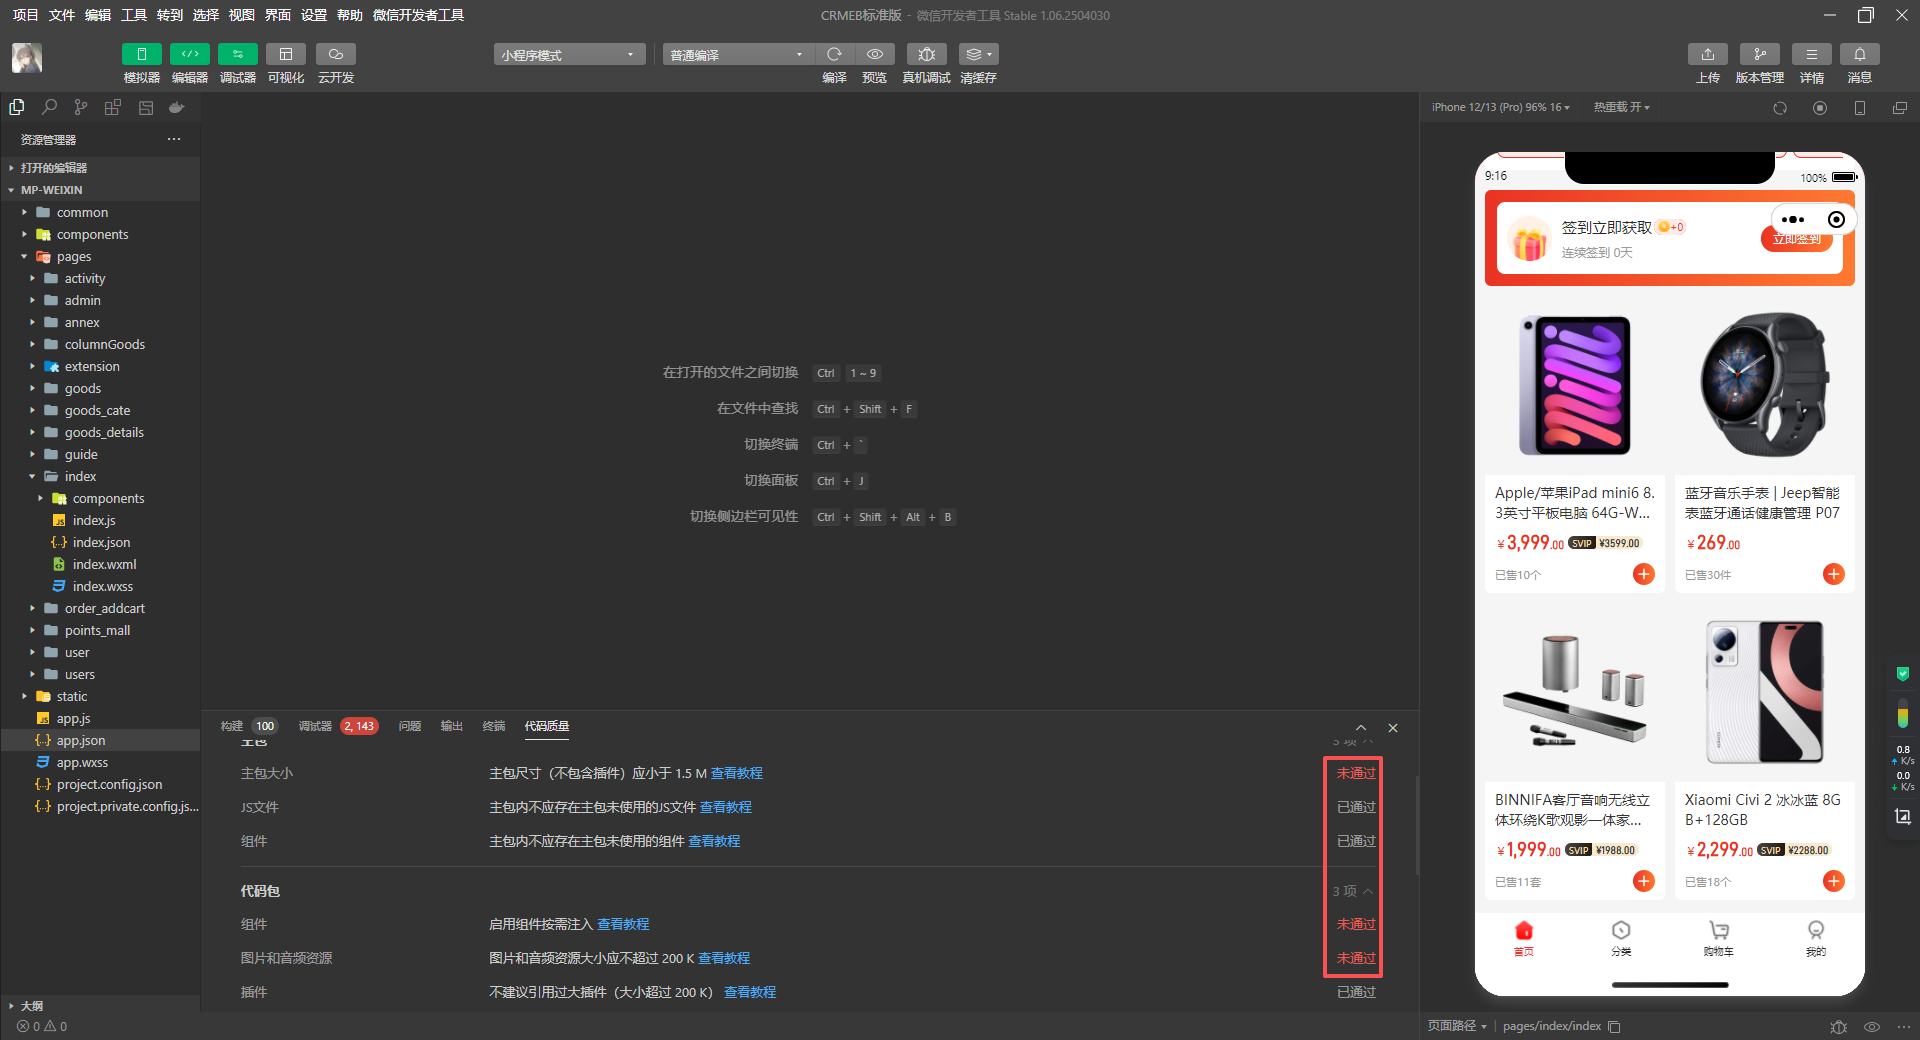The image size is (1920, 1040).
Task: Start real device debugging
Action: coord(927,54)
